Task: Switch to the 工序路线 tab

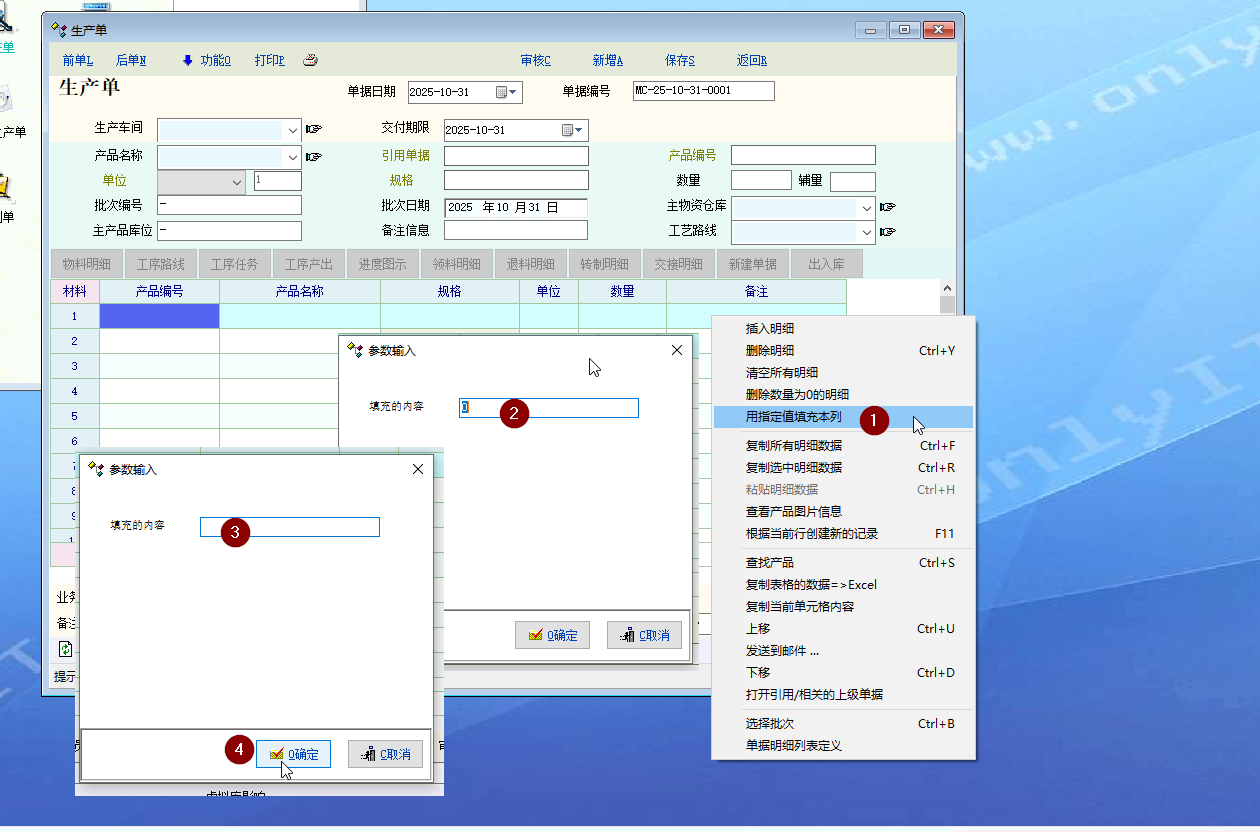Action: point(160,264)
